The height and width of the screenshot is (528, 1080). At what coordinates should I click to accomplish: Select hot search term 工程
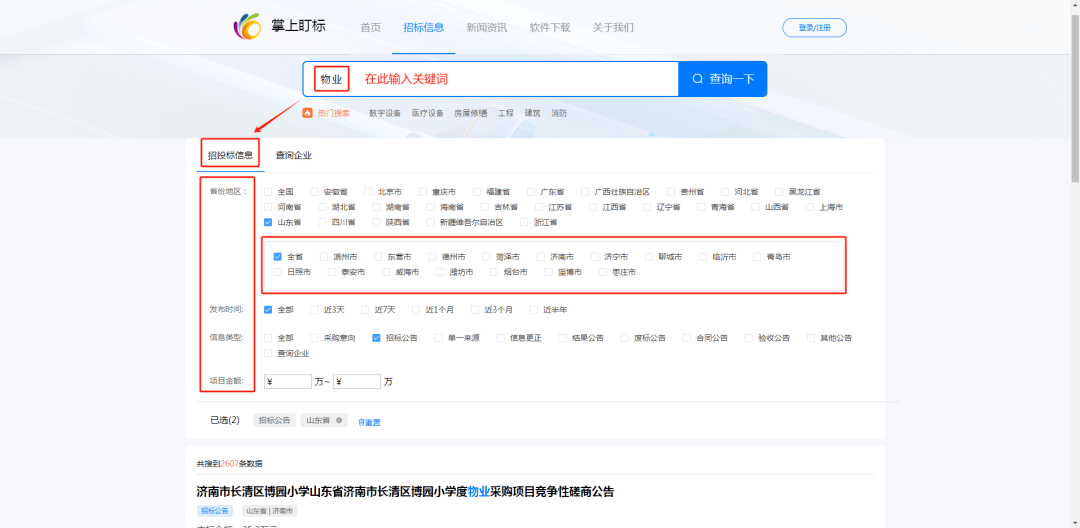click(x=506, y=113)
